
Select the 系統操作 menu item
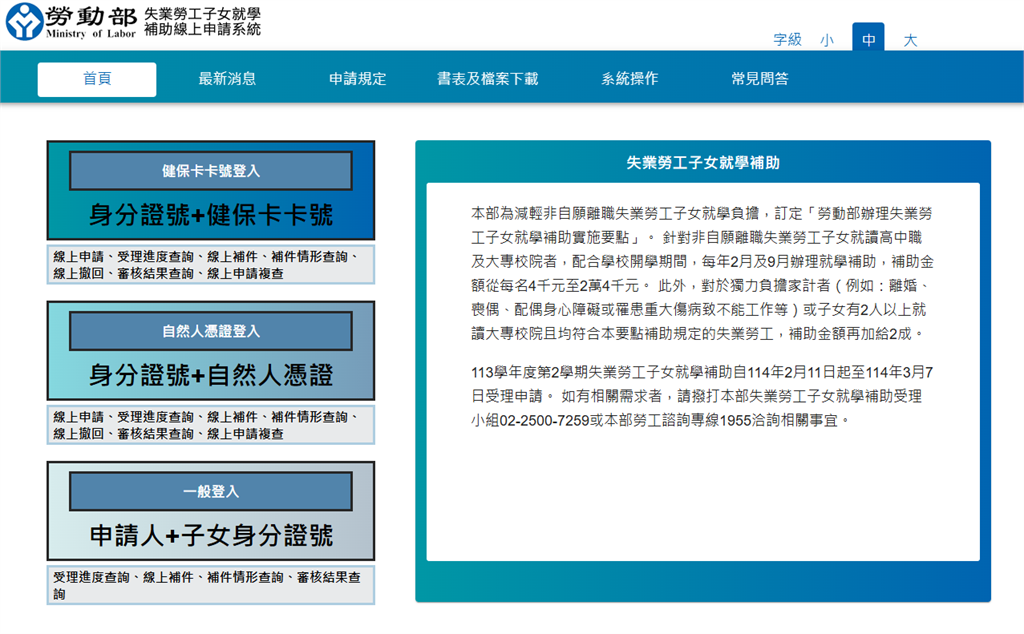pyautogui.click(x=630, y=79)
